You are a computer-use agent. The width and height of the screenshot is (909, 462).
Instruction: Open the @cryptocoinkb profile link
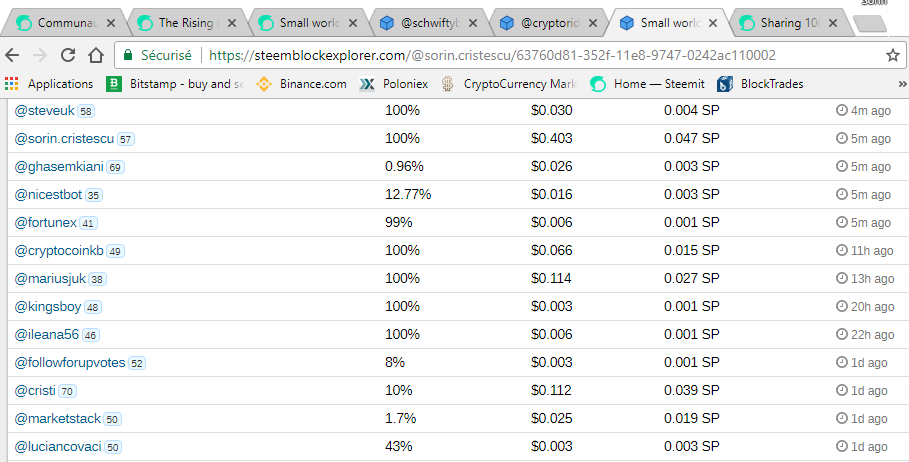click(x=59, y=250)
